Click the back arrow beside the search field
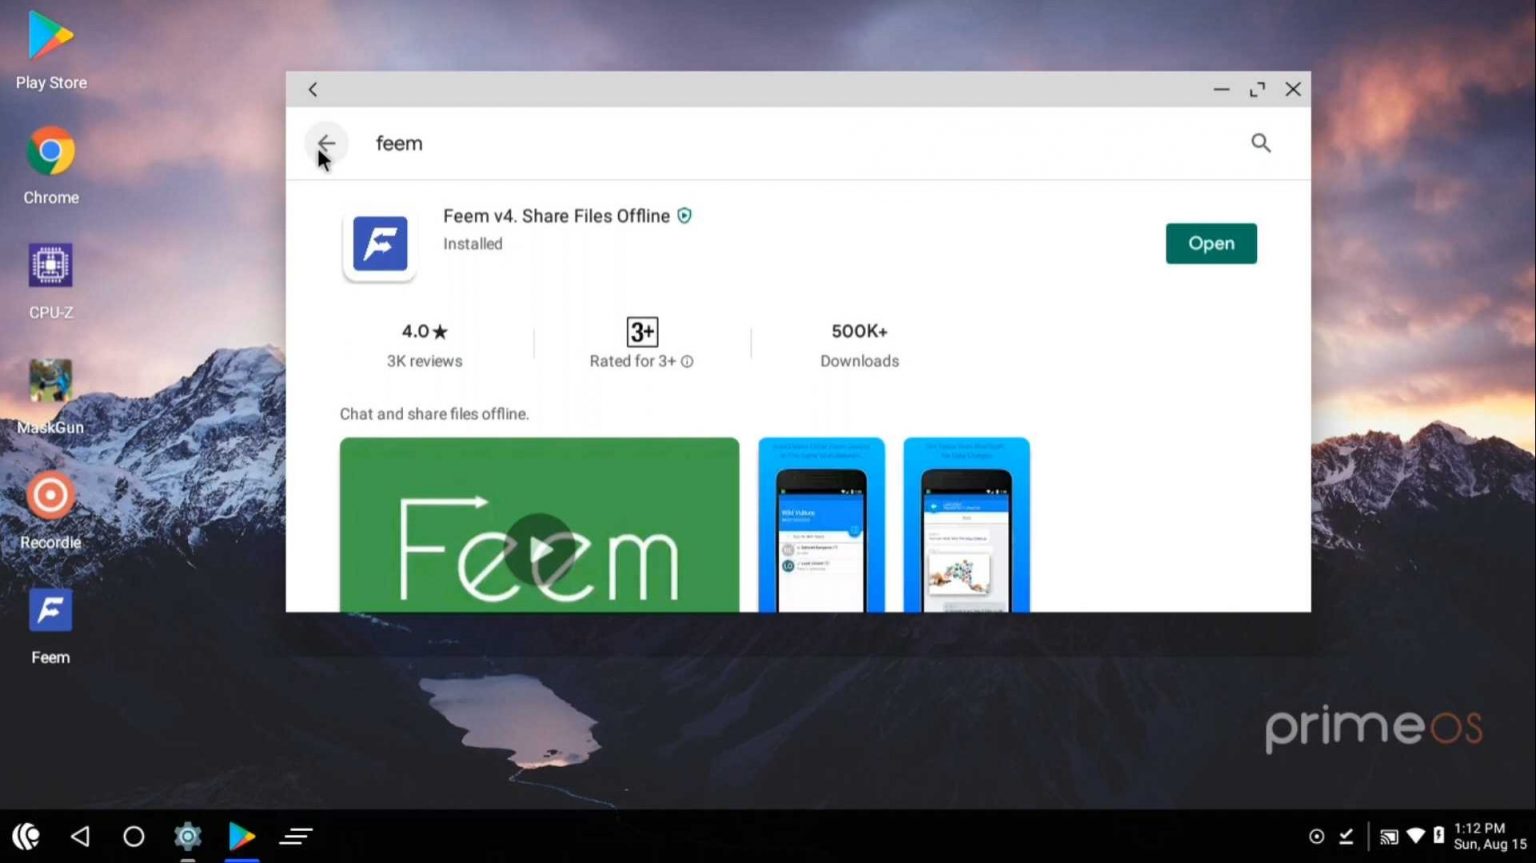Viewport: 1536px width, 863px height. (x=326, y=143)
